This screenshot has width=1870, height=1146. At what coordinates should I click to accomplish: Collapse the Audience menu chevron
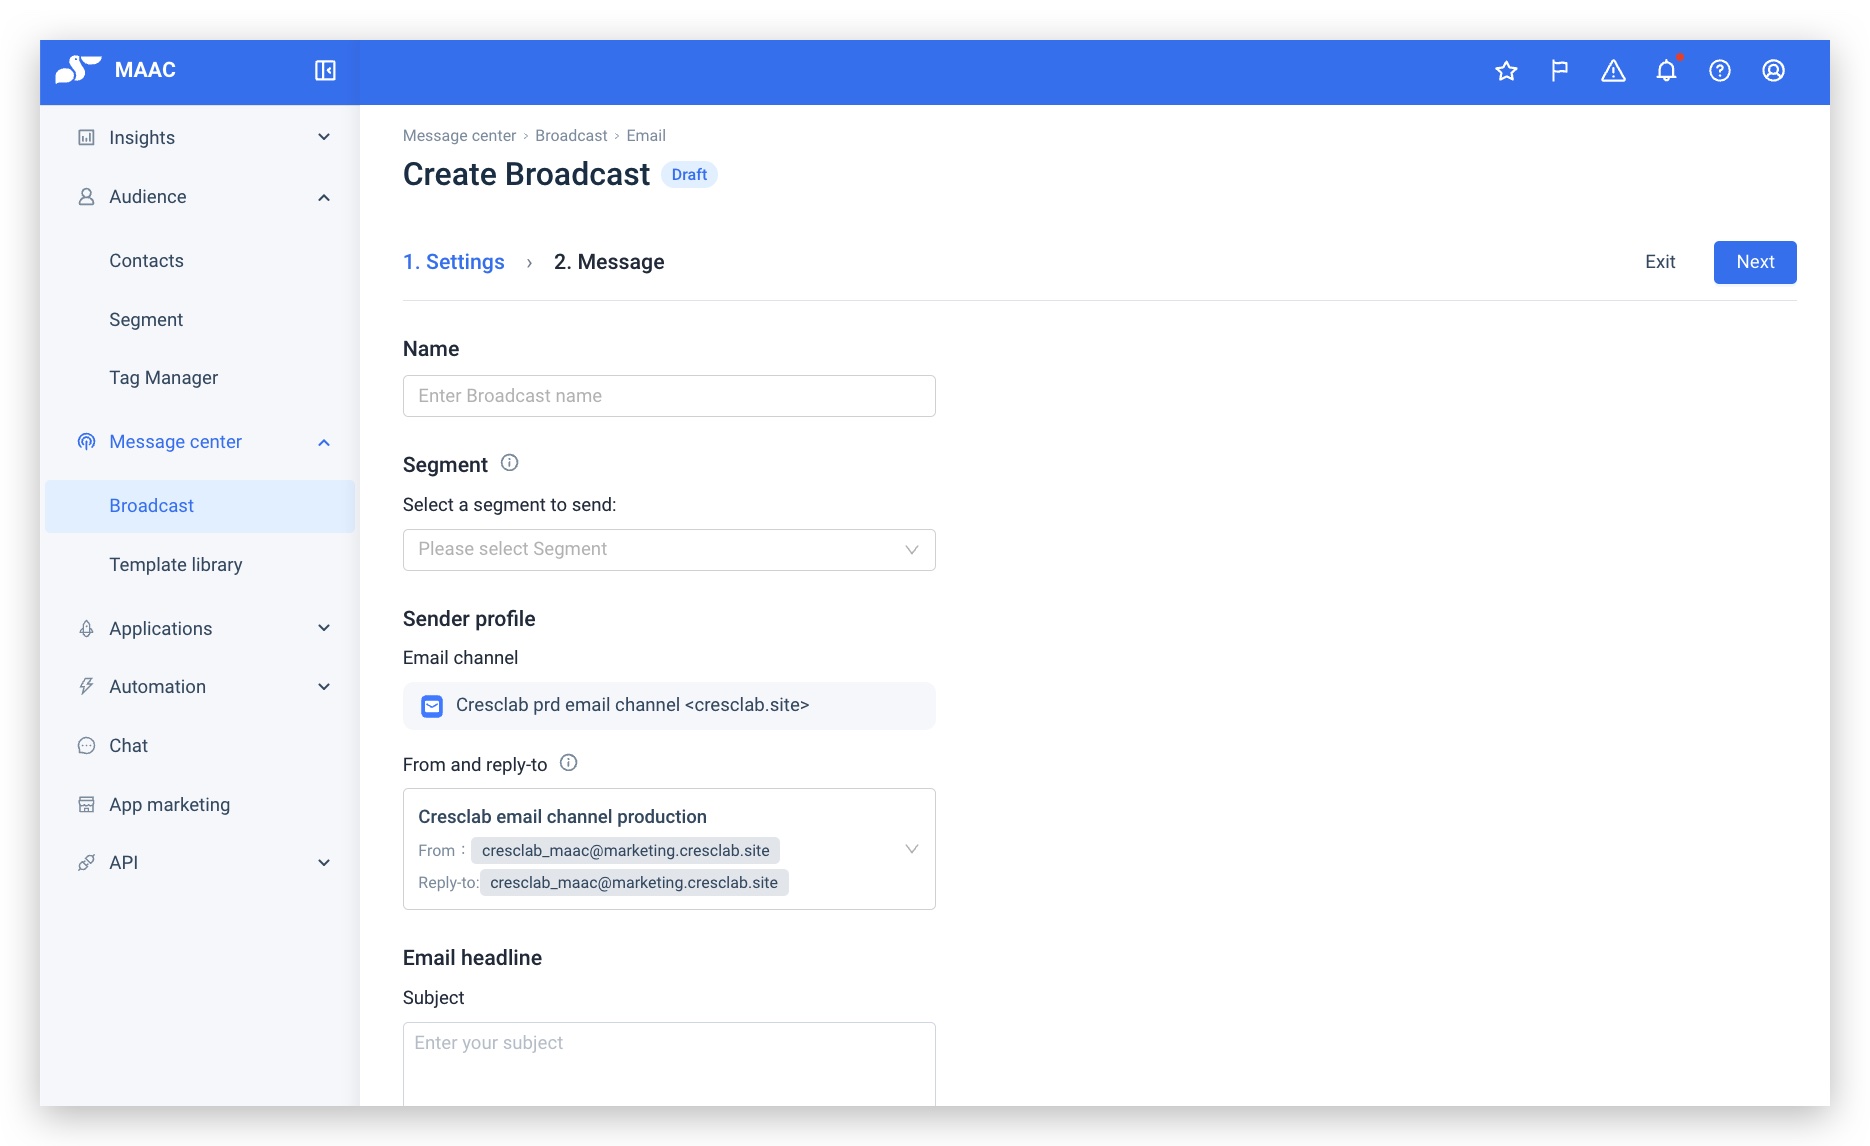(x=324, y=197)
